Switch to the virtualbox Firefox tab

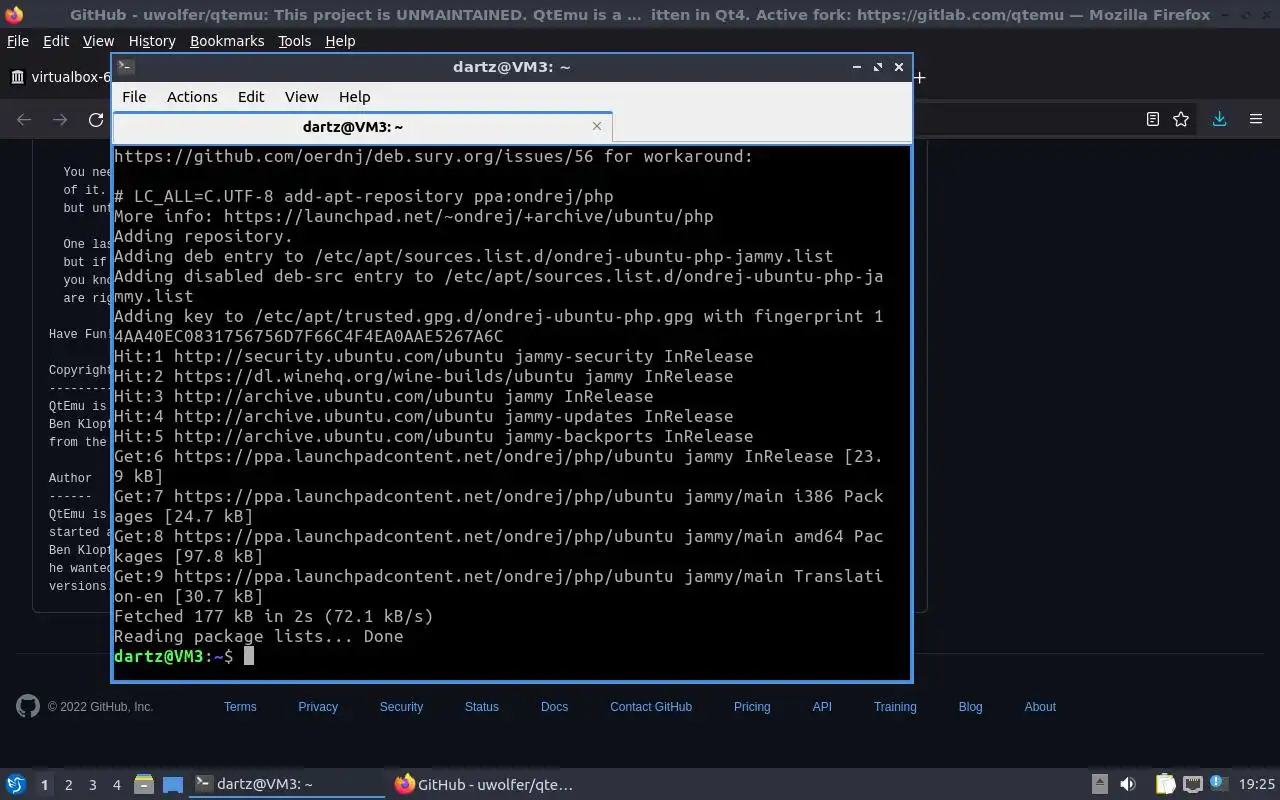tap(60, 77)
